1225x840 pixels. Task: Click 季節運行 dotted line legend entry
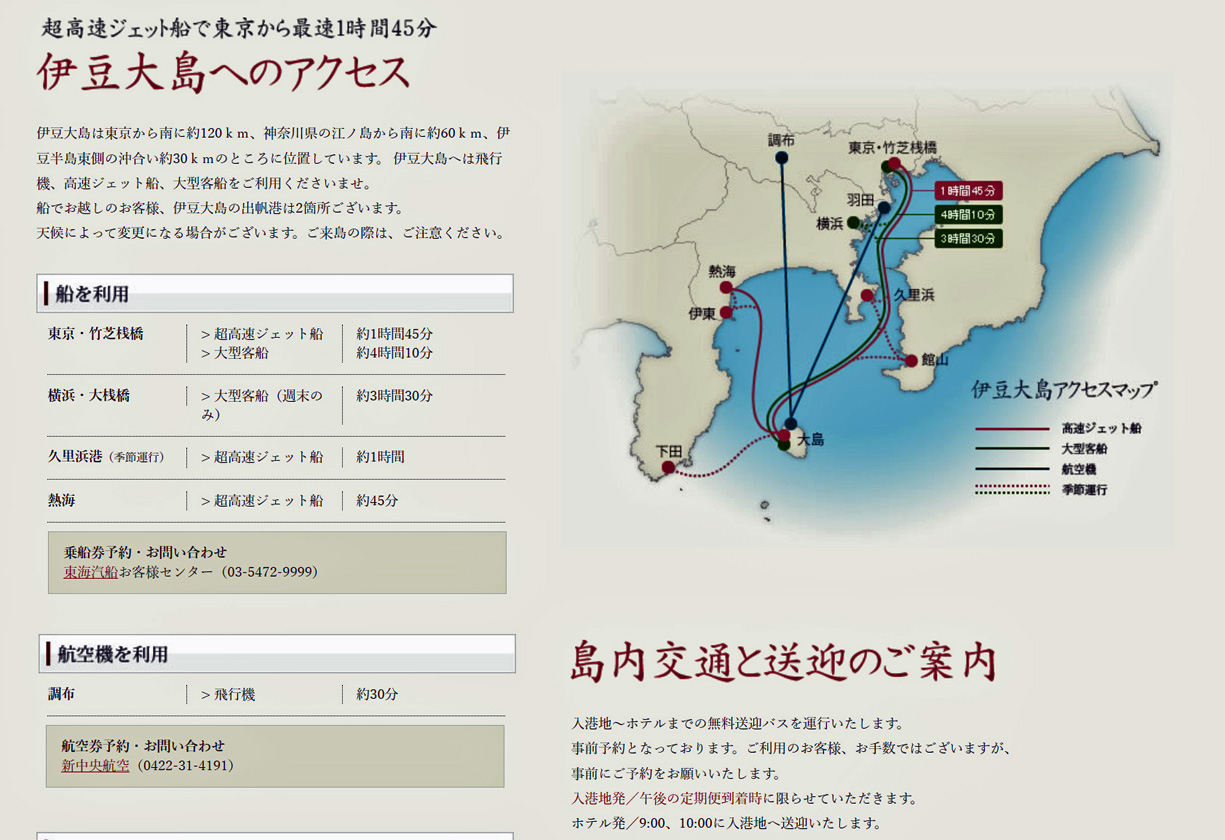tap(1084, 490)
